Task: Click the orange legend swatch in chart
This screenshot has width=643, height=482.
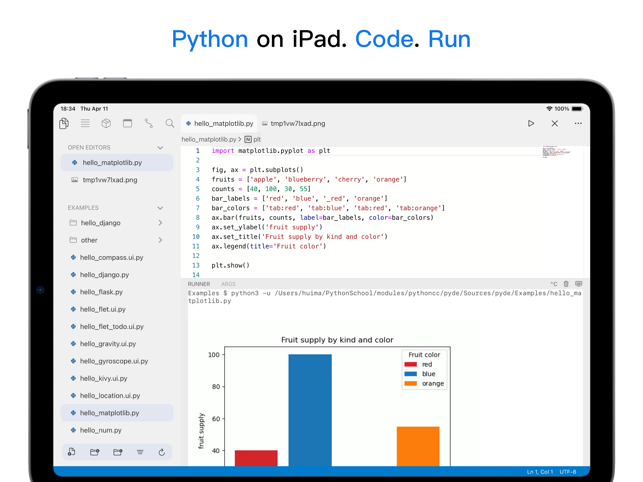Action: pyautogui.click(x=410, y=384)
